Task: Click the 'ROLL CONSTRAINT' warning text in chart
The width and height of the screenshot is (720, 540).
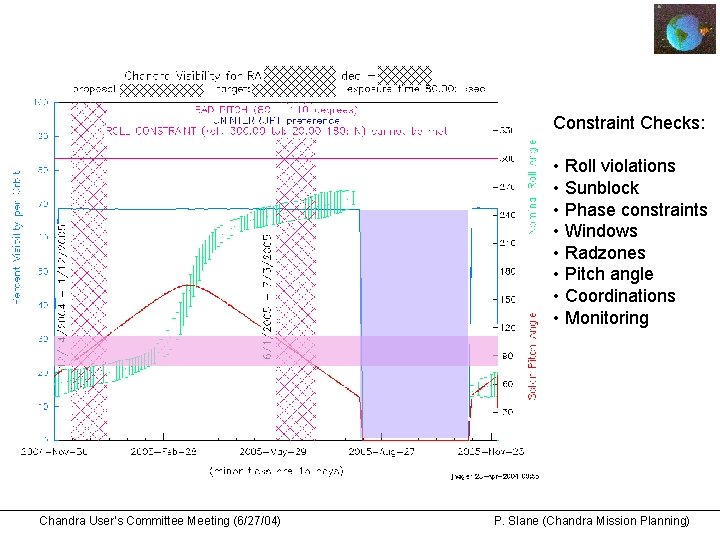Action: pyautogui.click(x=276, y=131)
